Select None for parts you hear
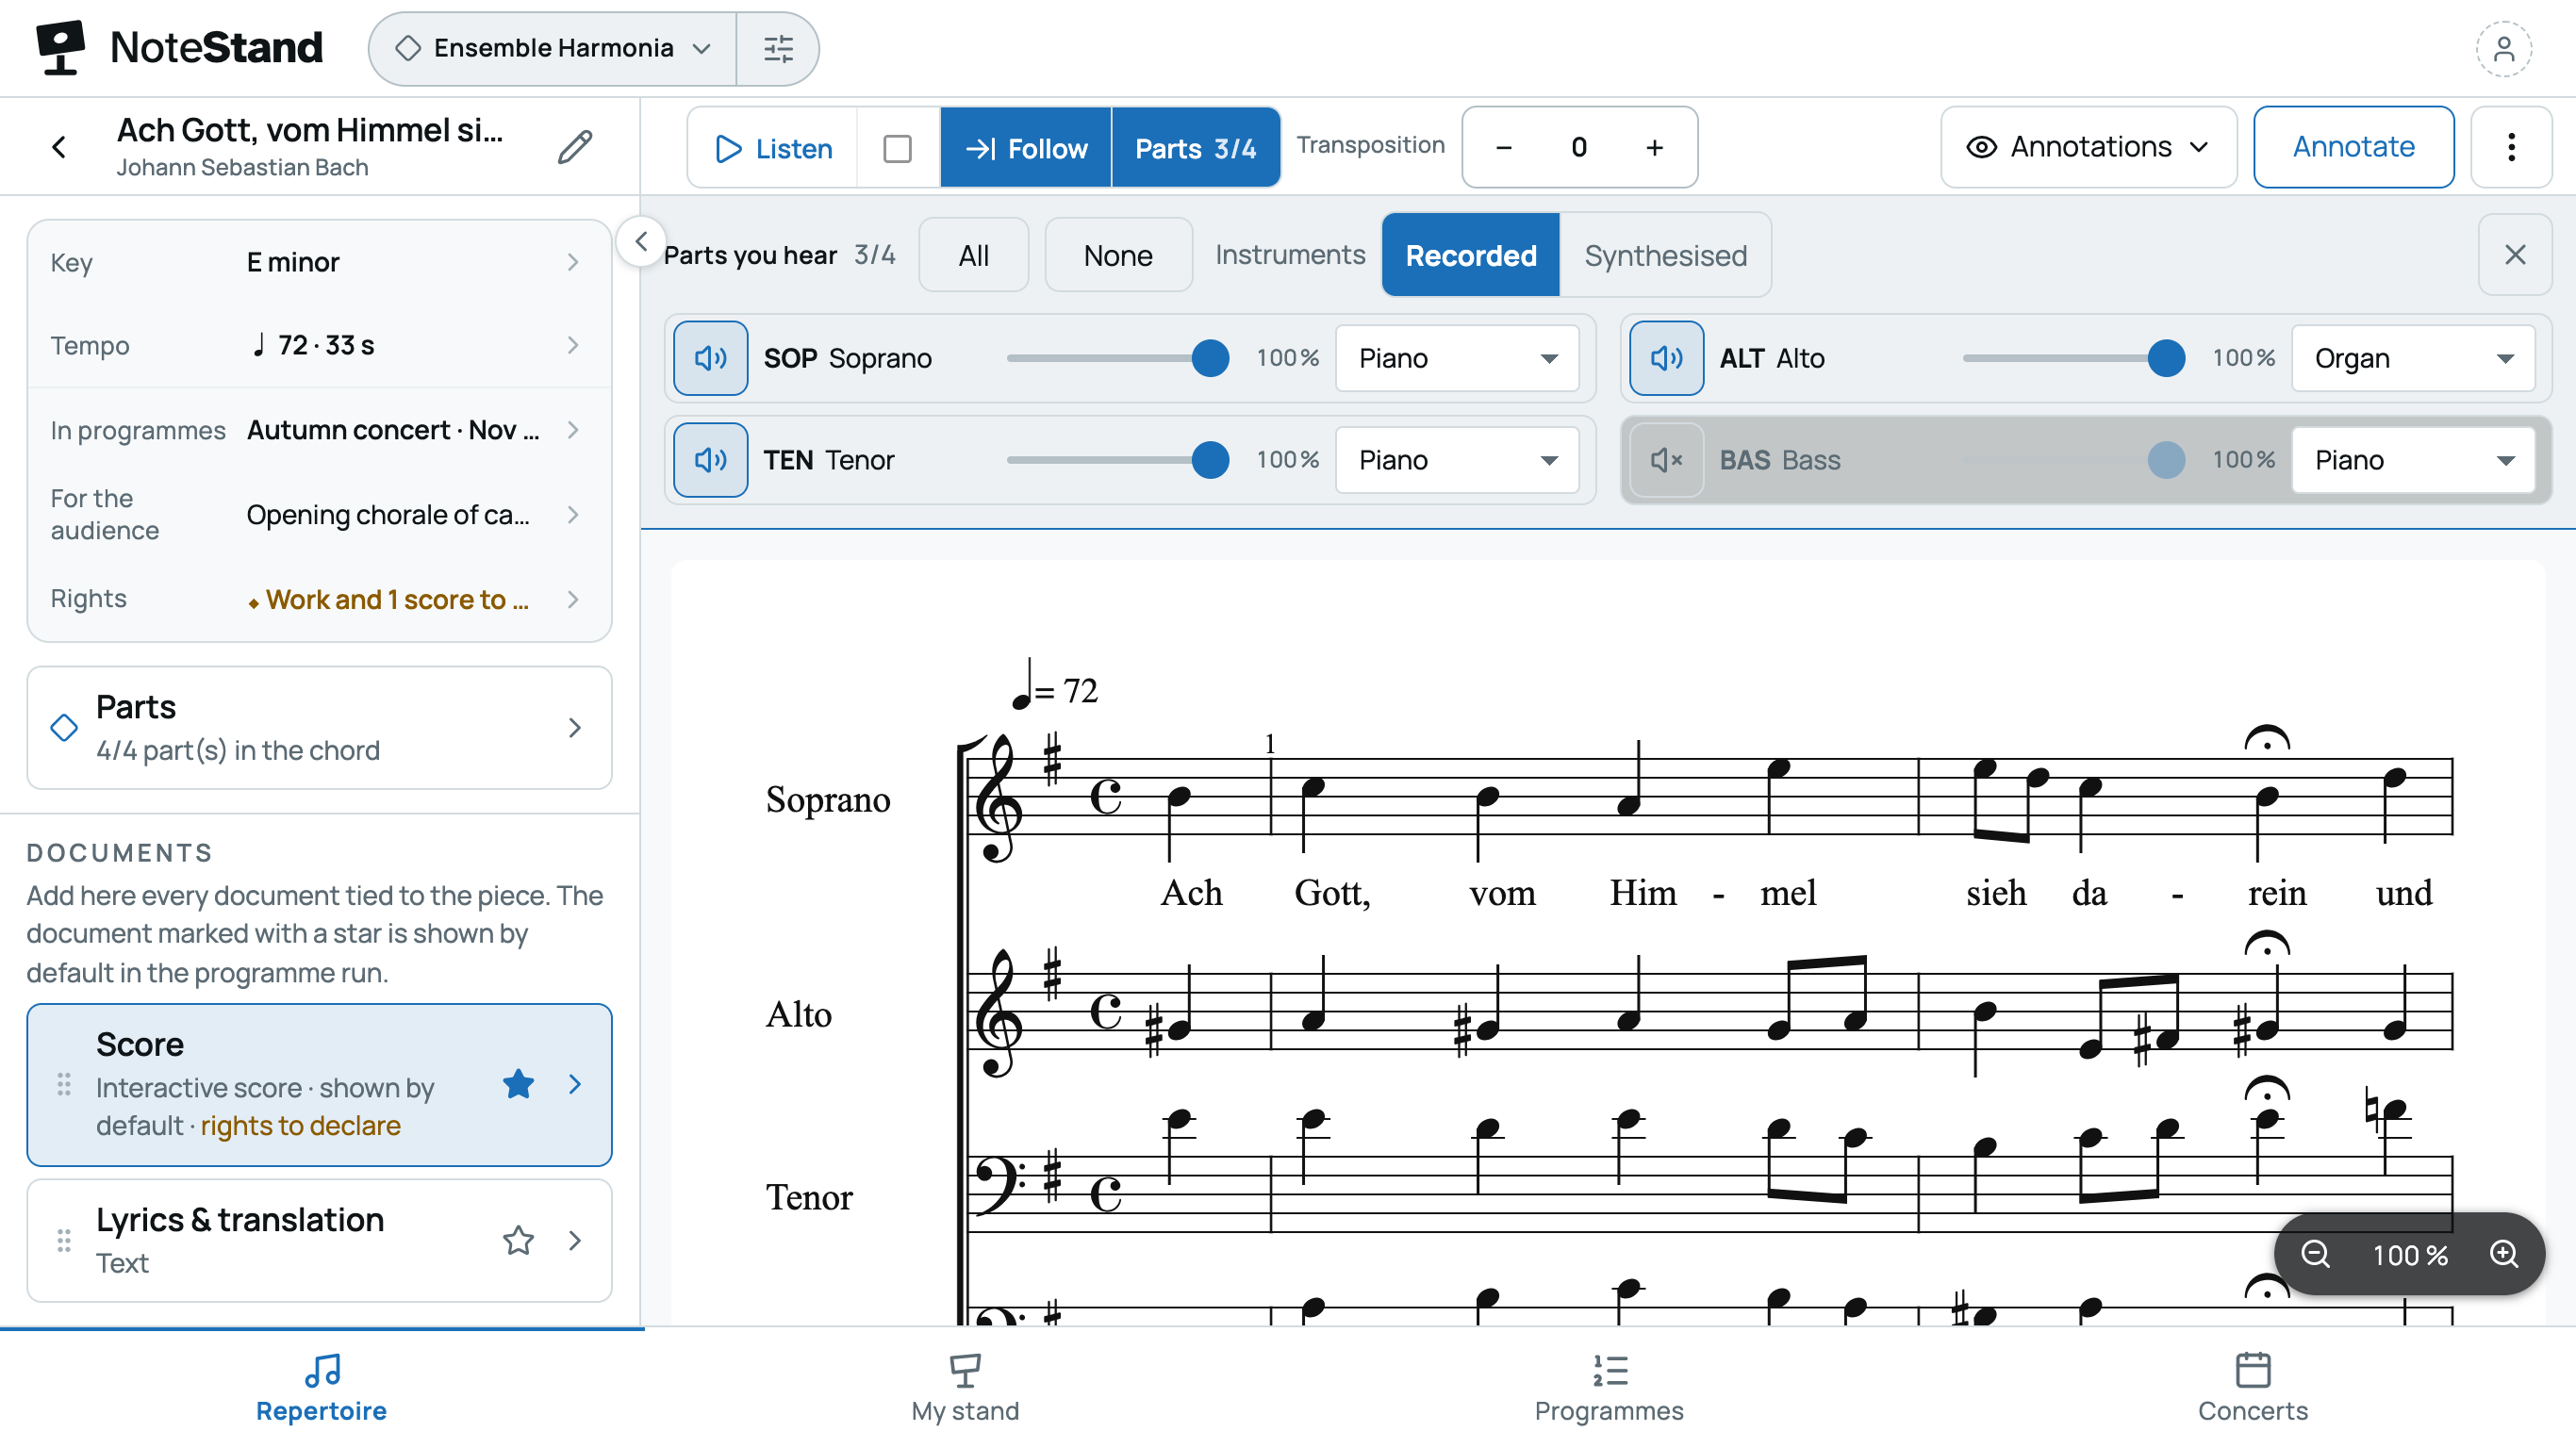Screen dimensions: 2576x1448 pos(1118,255)
